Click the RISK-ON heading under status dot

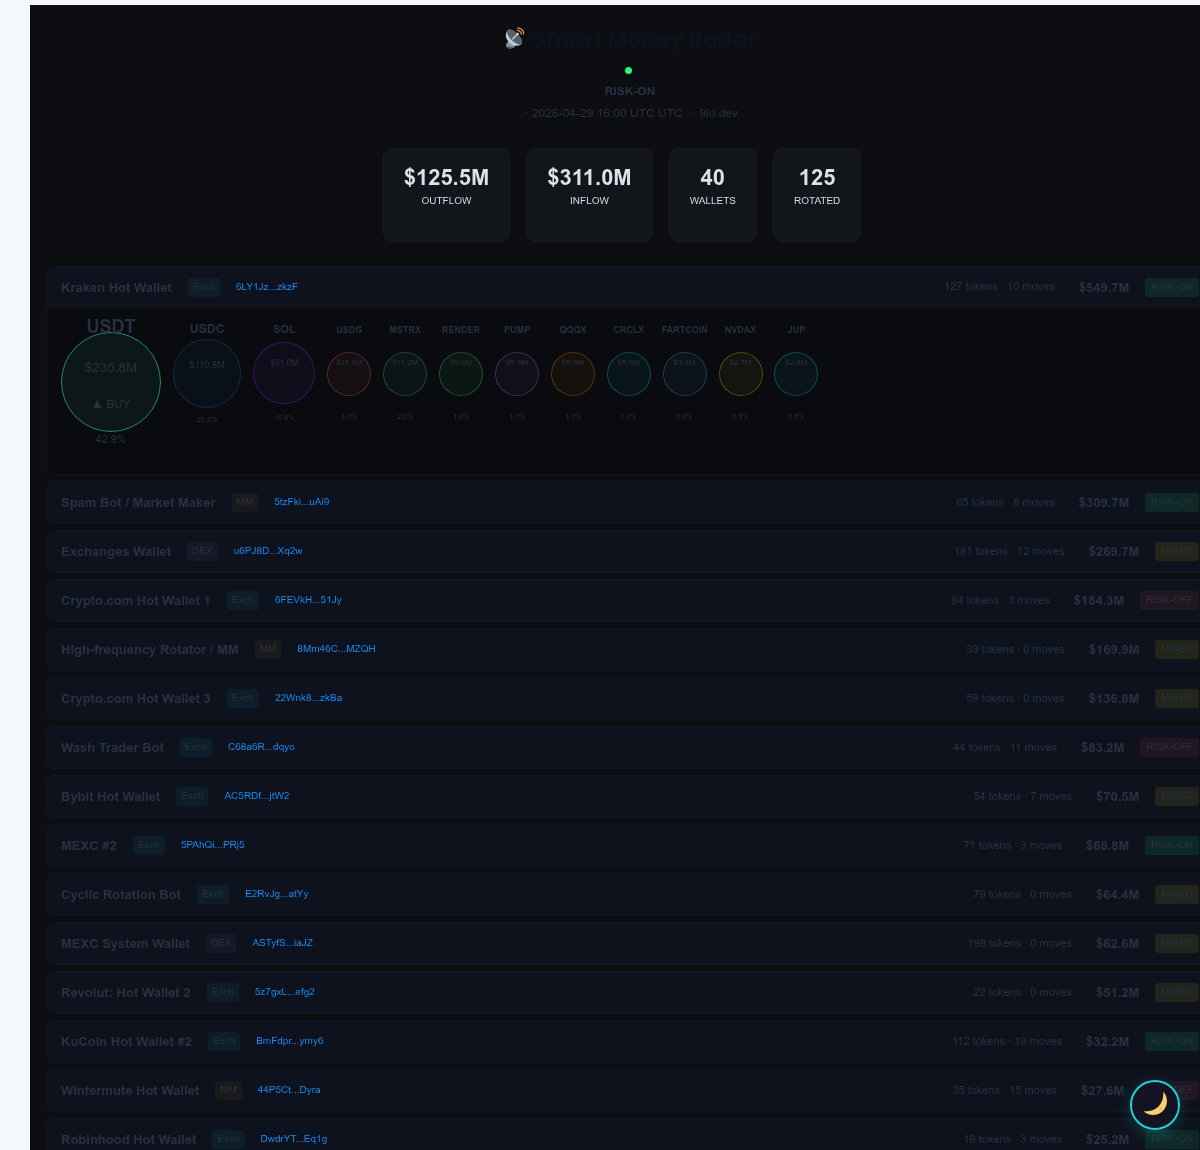(x=630, y=91)
